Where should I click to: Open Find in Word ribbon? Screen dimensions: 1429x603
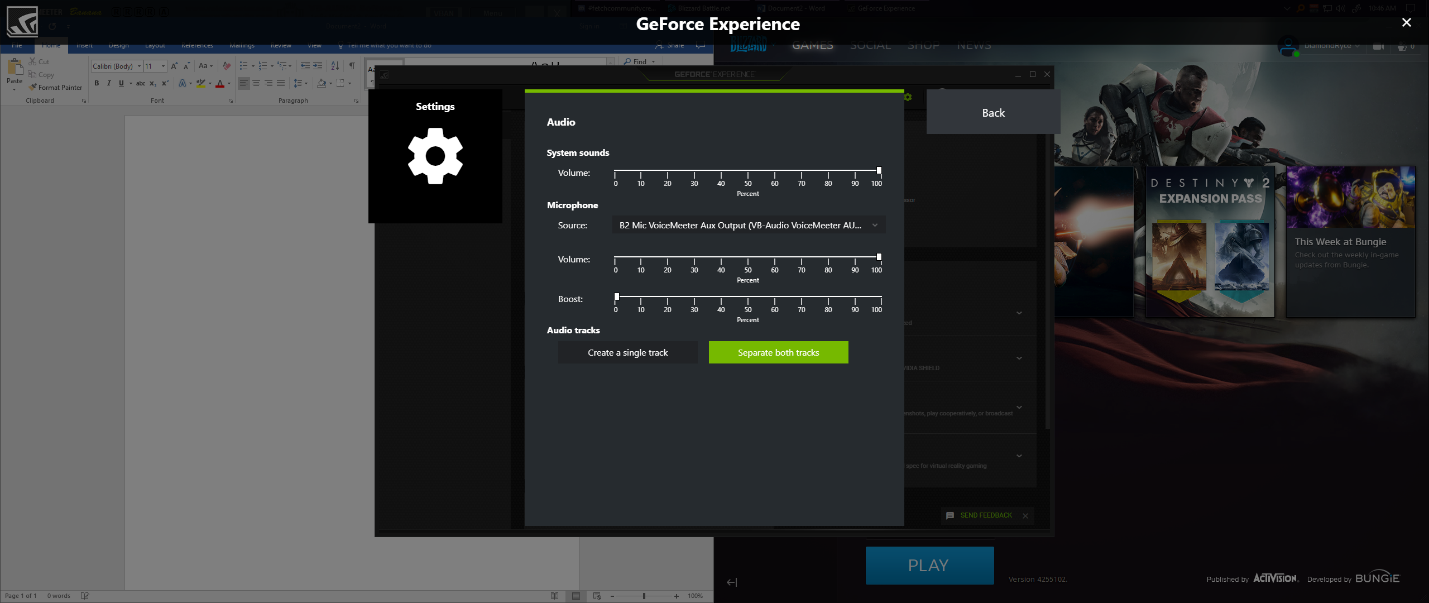click(x=638, y=61)
